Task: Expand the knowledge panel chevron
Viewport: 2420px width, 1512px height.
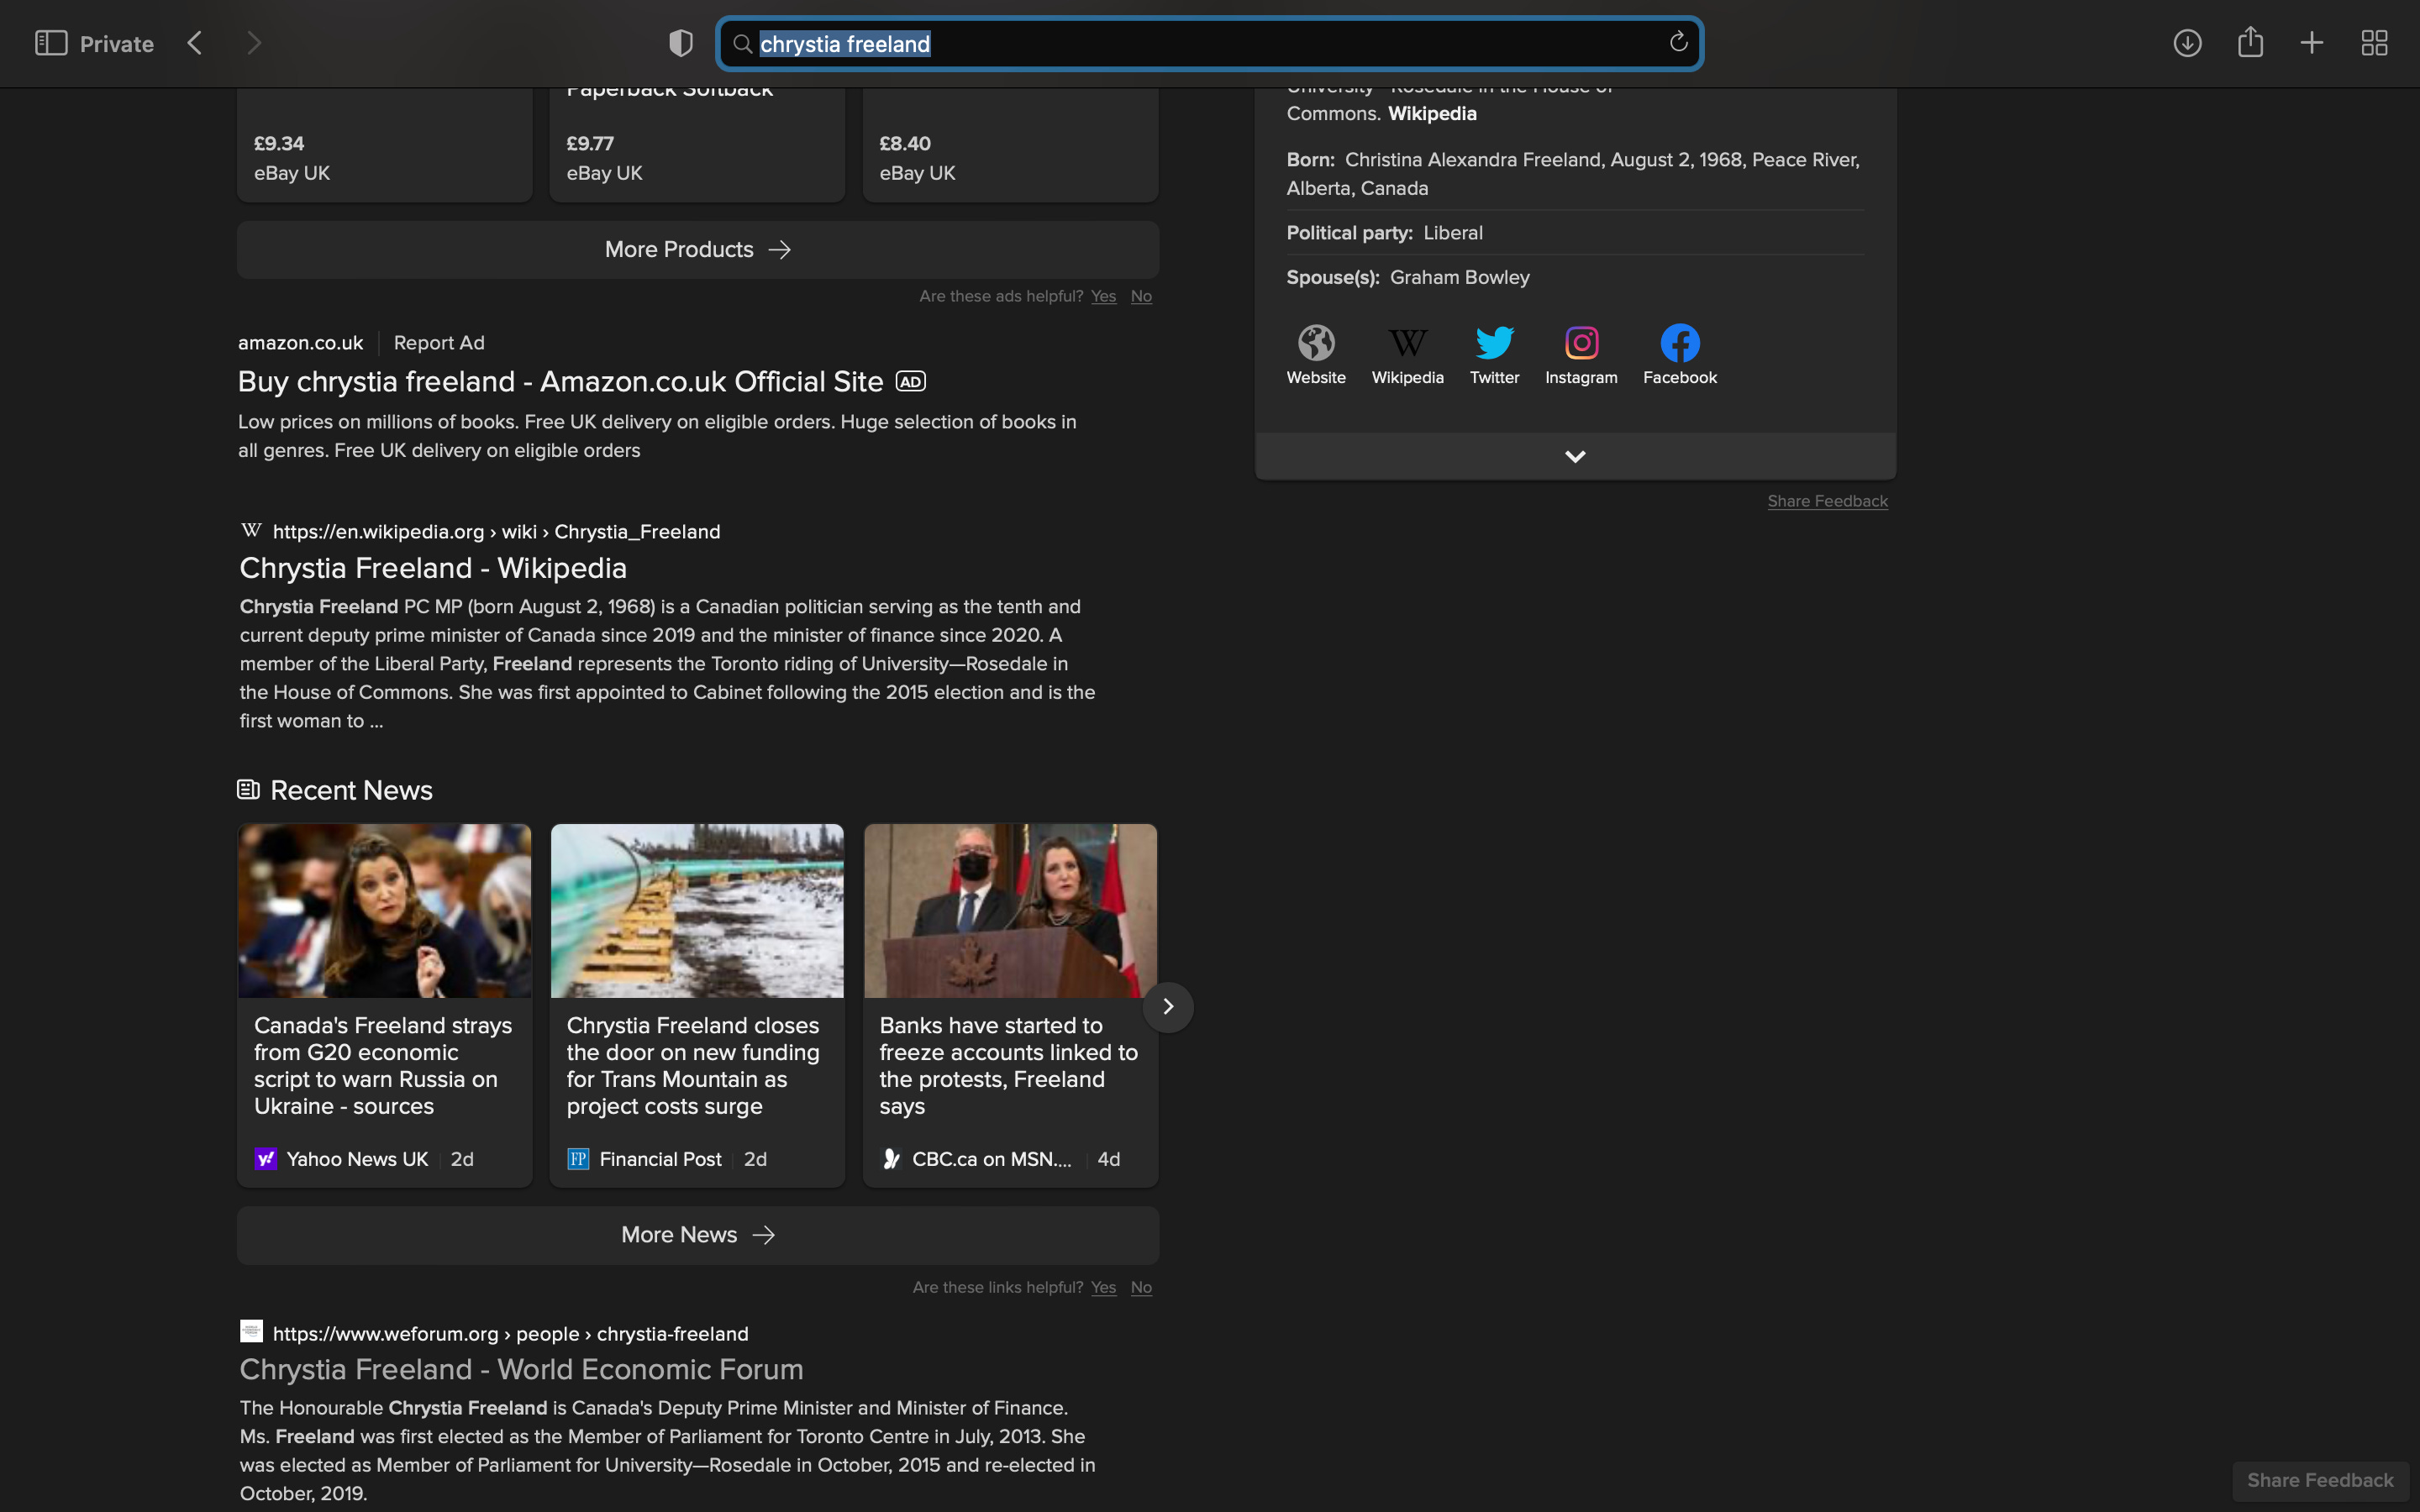Action: (x=1575, y=457)
